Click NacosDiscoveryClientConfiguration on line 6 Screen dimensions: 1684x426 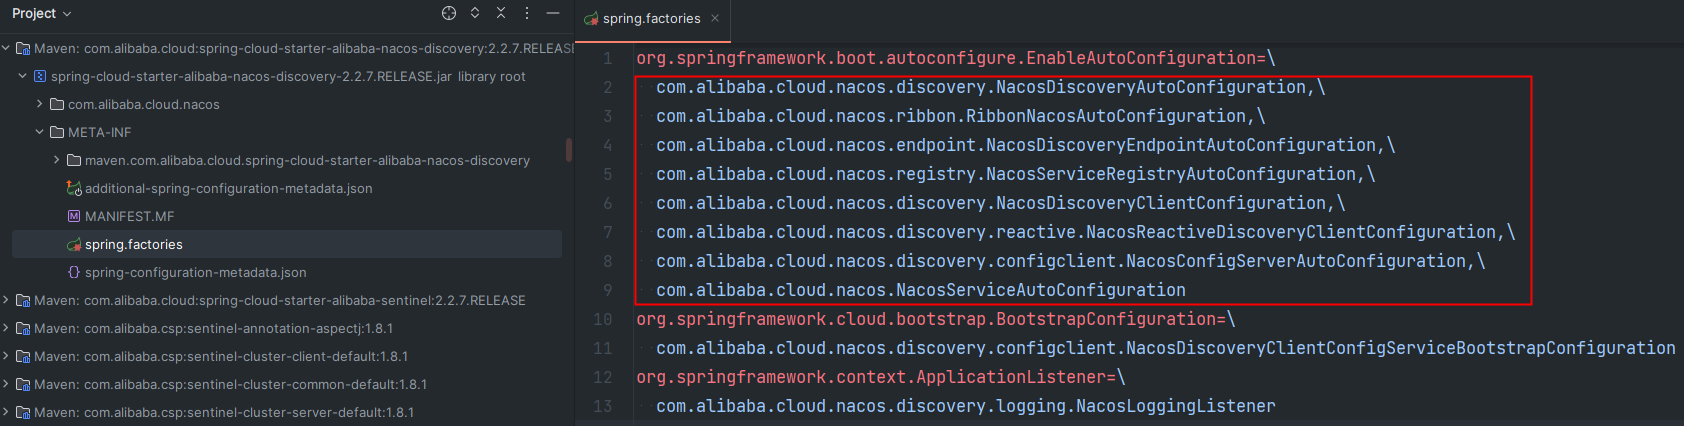pyautogui.click(x=1161, y=203)
